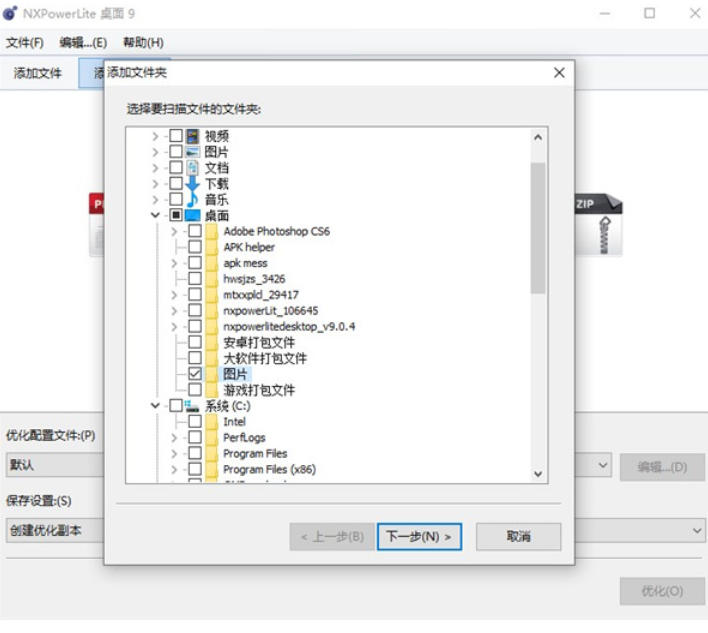Image resolution: width=708 pixels, height=633 pixels.
Task: Collapse the 系统 (C:) tree node
Action: (155, 405)
